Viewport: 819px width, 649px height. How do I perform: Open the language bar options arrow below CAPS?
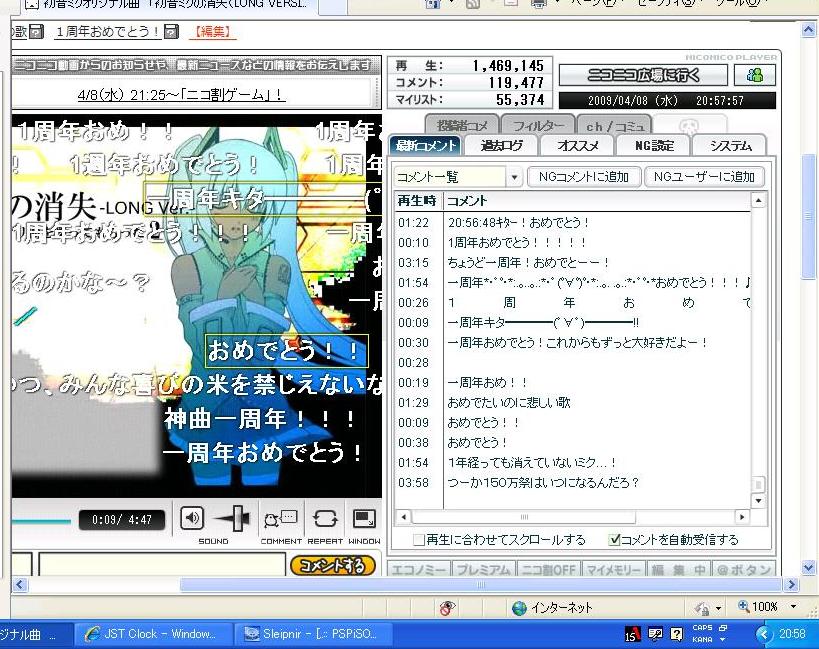723,640
